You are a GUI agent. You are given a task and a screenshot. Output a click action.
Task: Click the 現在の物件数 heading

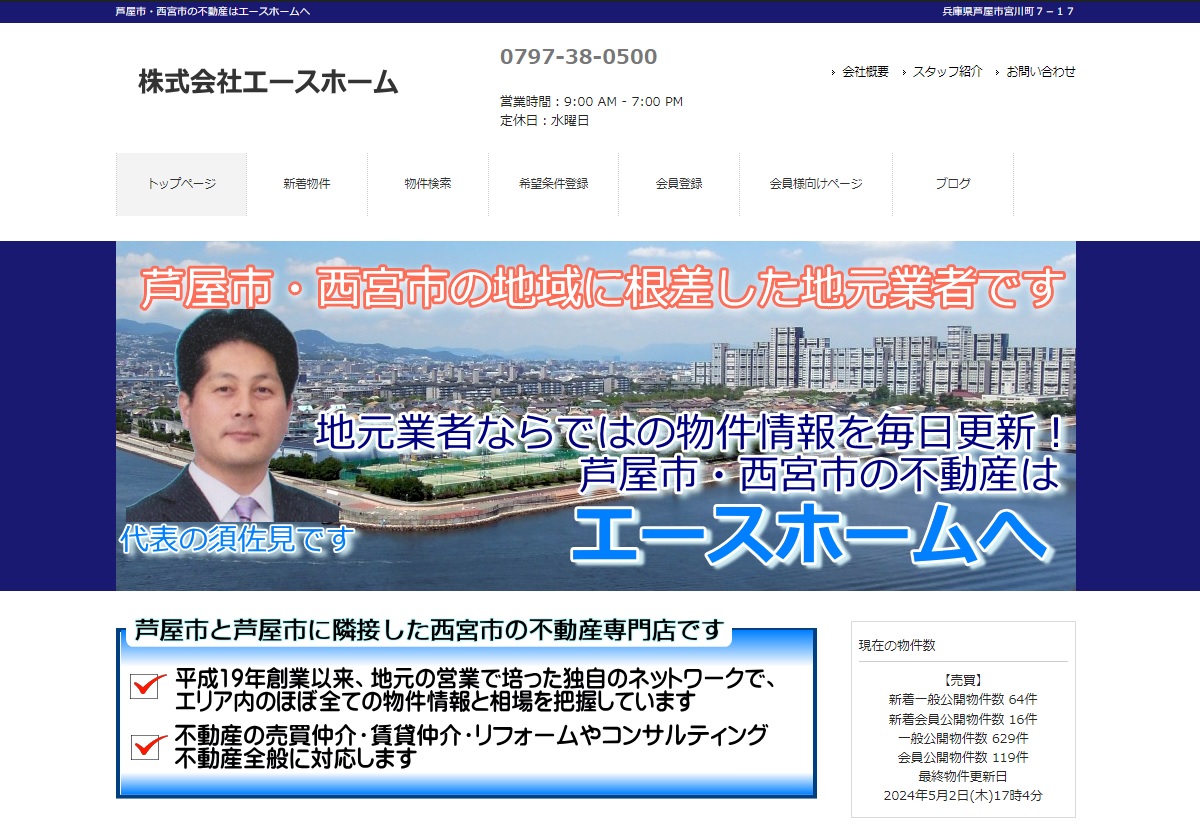(x=897, y=646)
